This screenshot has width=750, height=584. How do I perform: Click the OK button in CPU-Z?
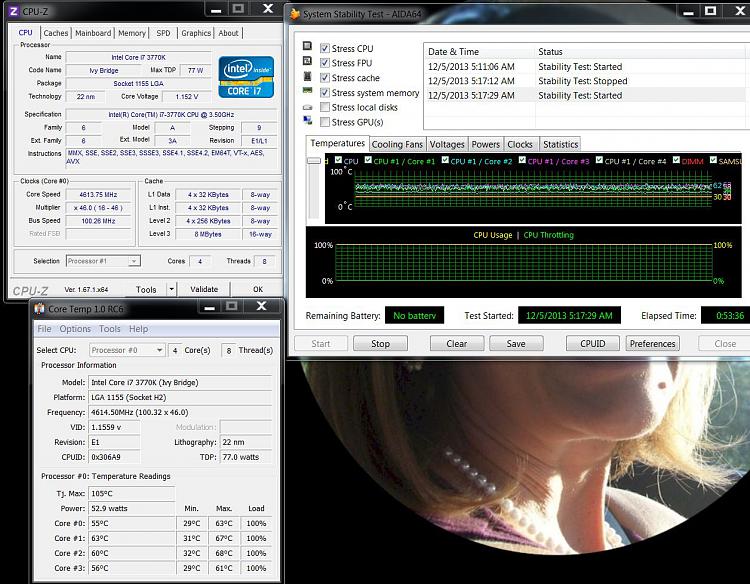coord(258,289)
